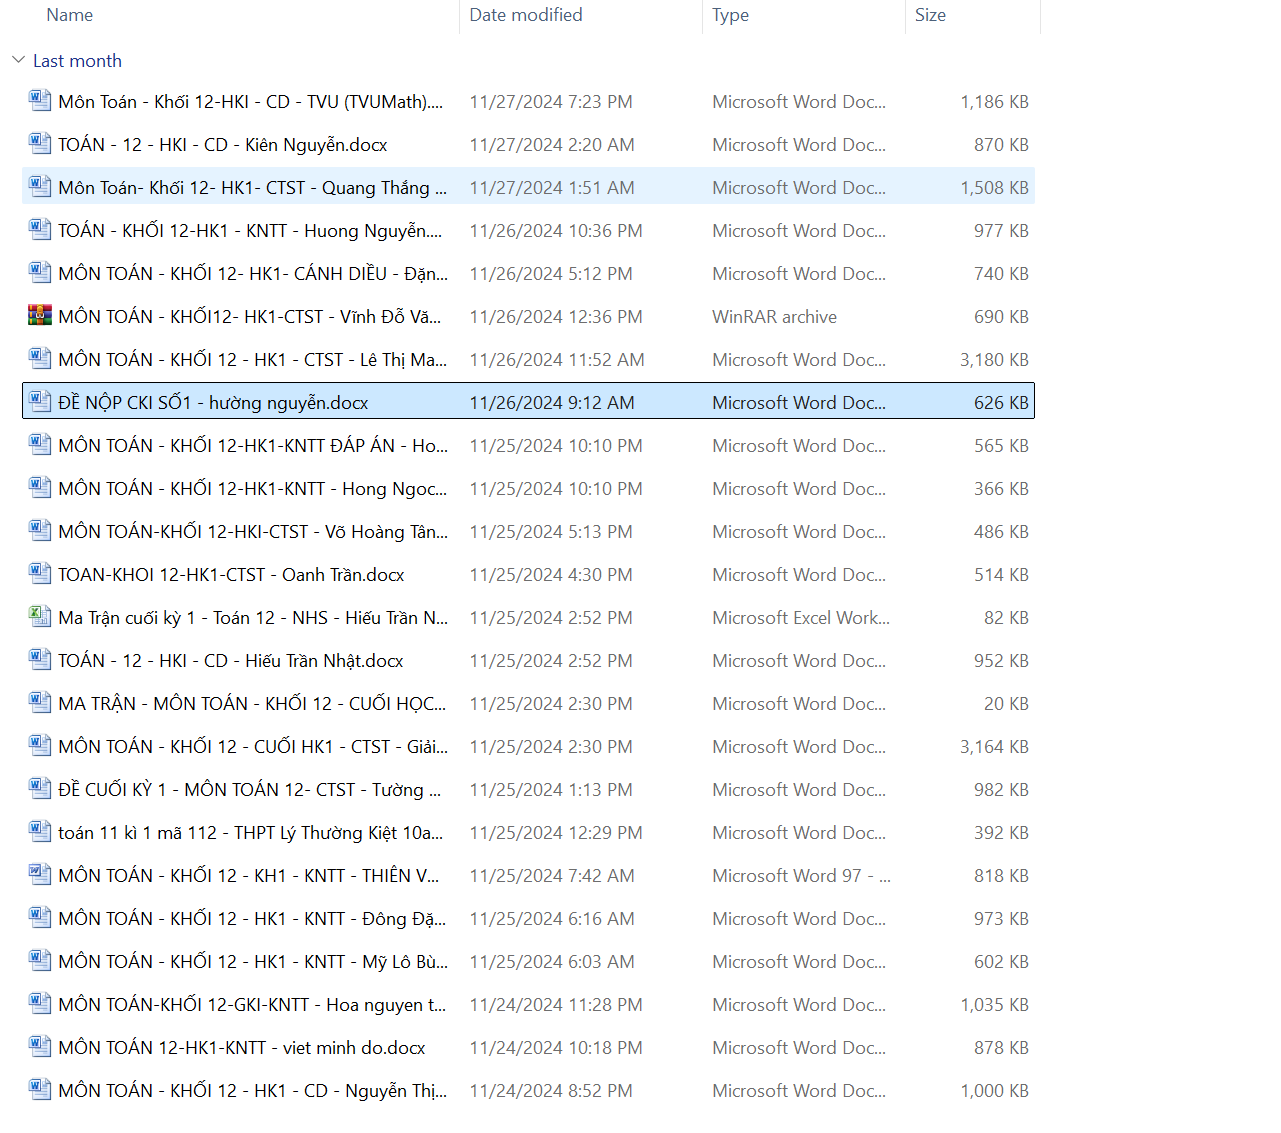Select file name Môn Toán - Khối 12-HKI - CD - TVU
Viewport: 1281px width, 1133px height.
[250, 102]
